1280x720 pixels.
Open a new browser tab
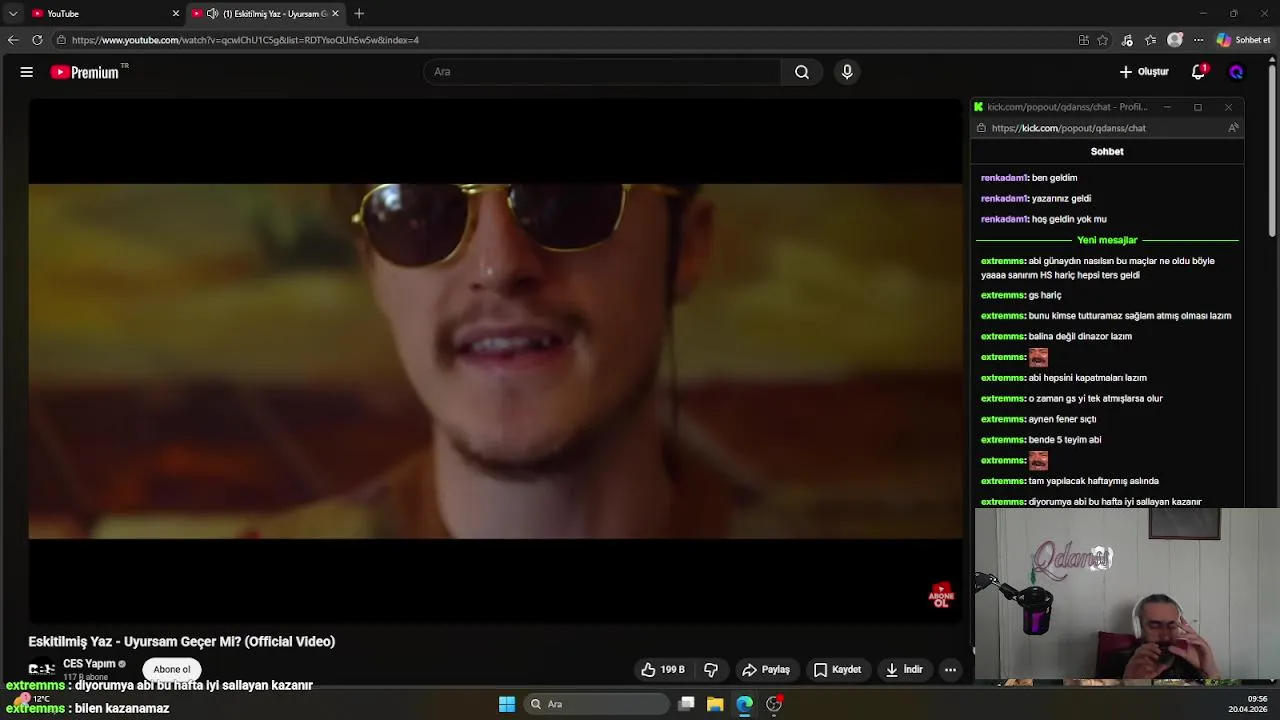click(x=359, y=13)
